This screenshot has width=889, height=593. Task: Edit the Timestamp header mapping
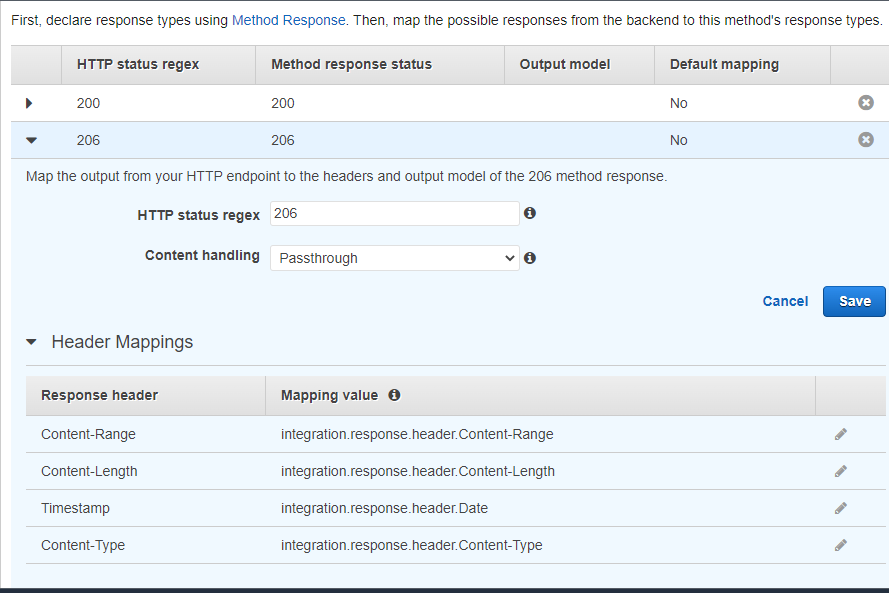(x=841, y=508)
